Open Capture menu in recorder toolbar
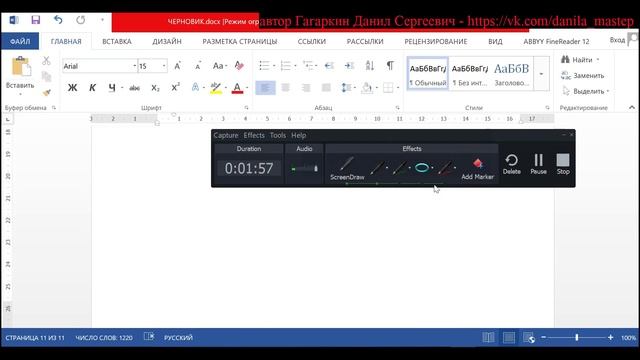This screenshot has width=640, height=360. [x=226, y=136]
